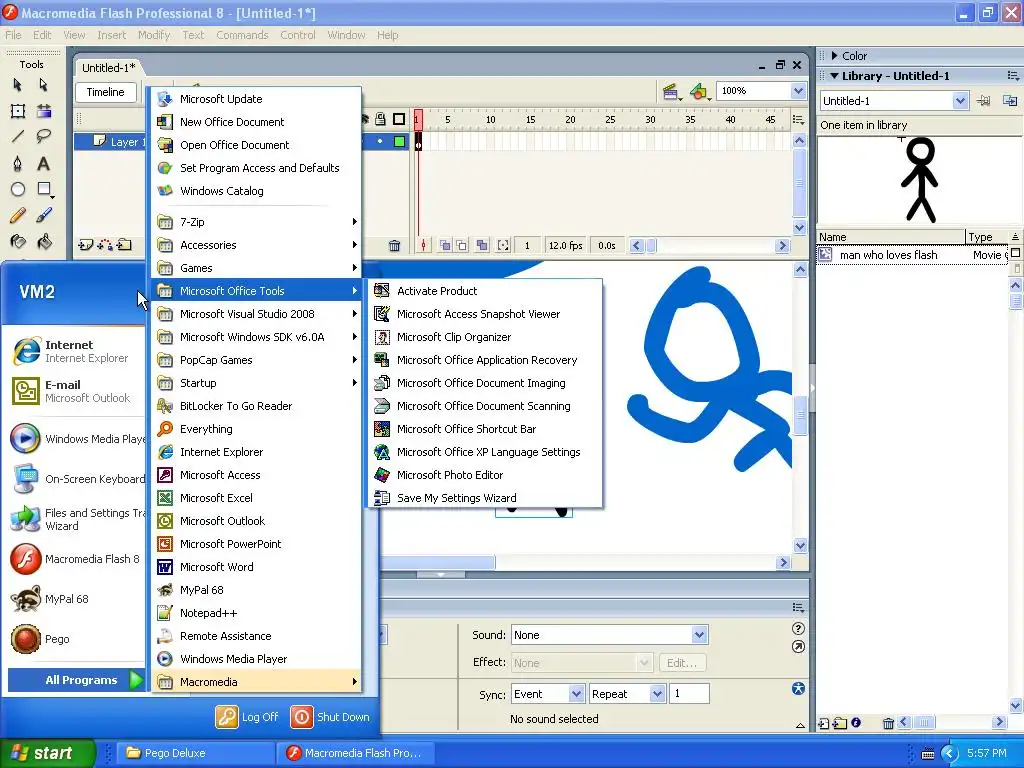Click the Edit Multiple Frames button
Image resolution: width=1024 pixels, height=768 pixels.
(x=482, y=246)
